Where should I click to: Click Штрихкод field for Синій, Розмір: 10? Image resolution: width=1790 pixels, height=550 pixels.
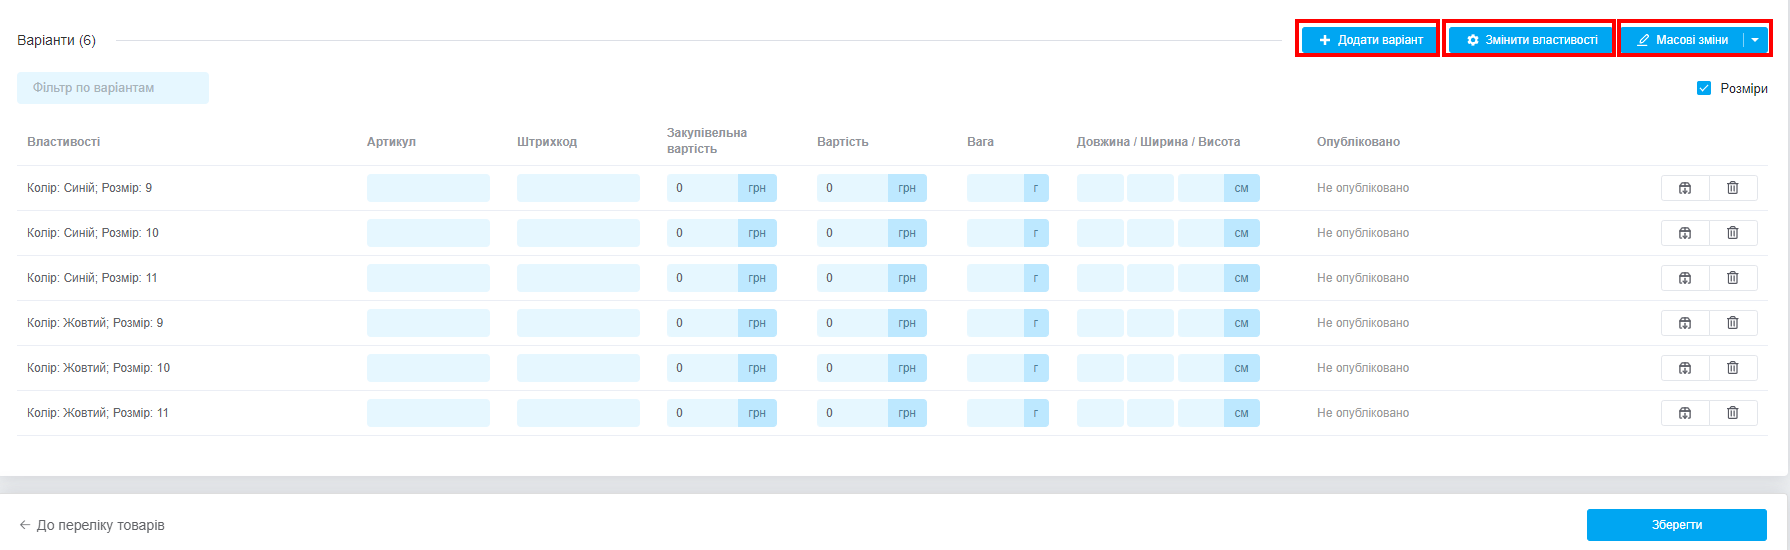pos(578,233)
